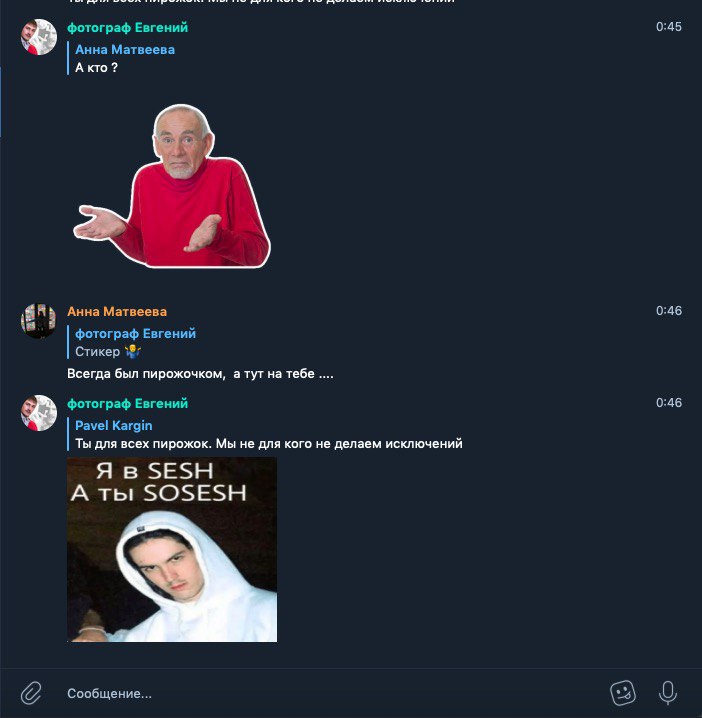Open the 'Я в SESH' meme image
This screenshot has width=702, height=718.
(x=172, y=549)
